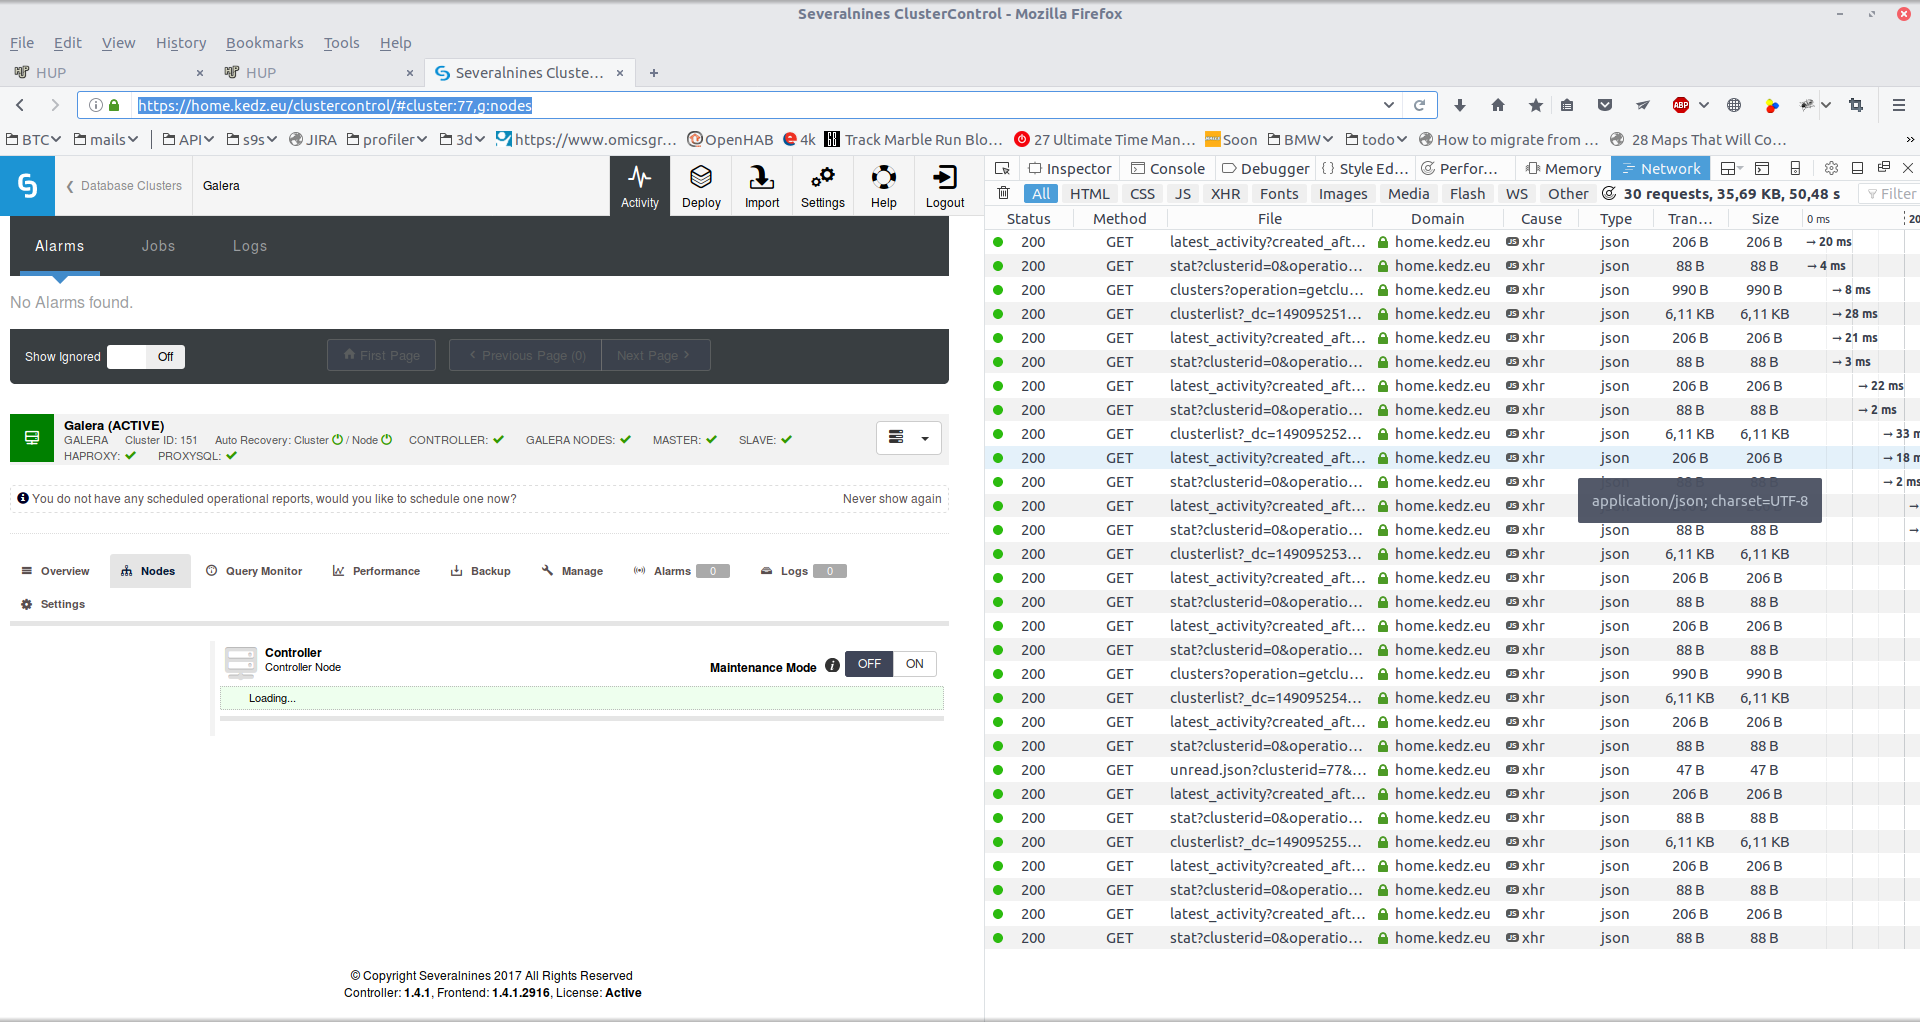Screen dimensions: 1920x1022
Task: Expand the BTC bookmarks folder
Action: tap(35, 139)
